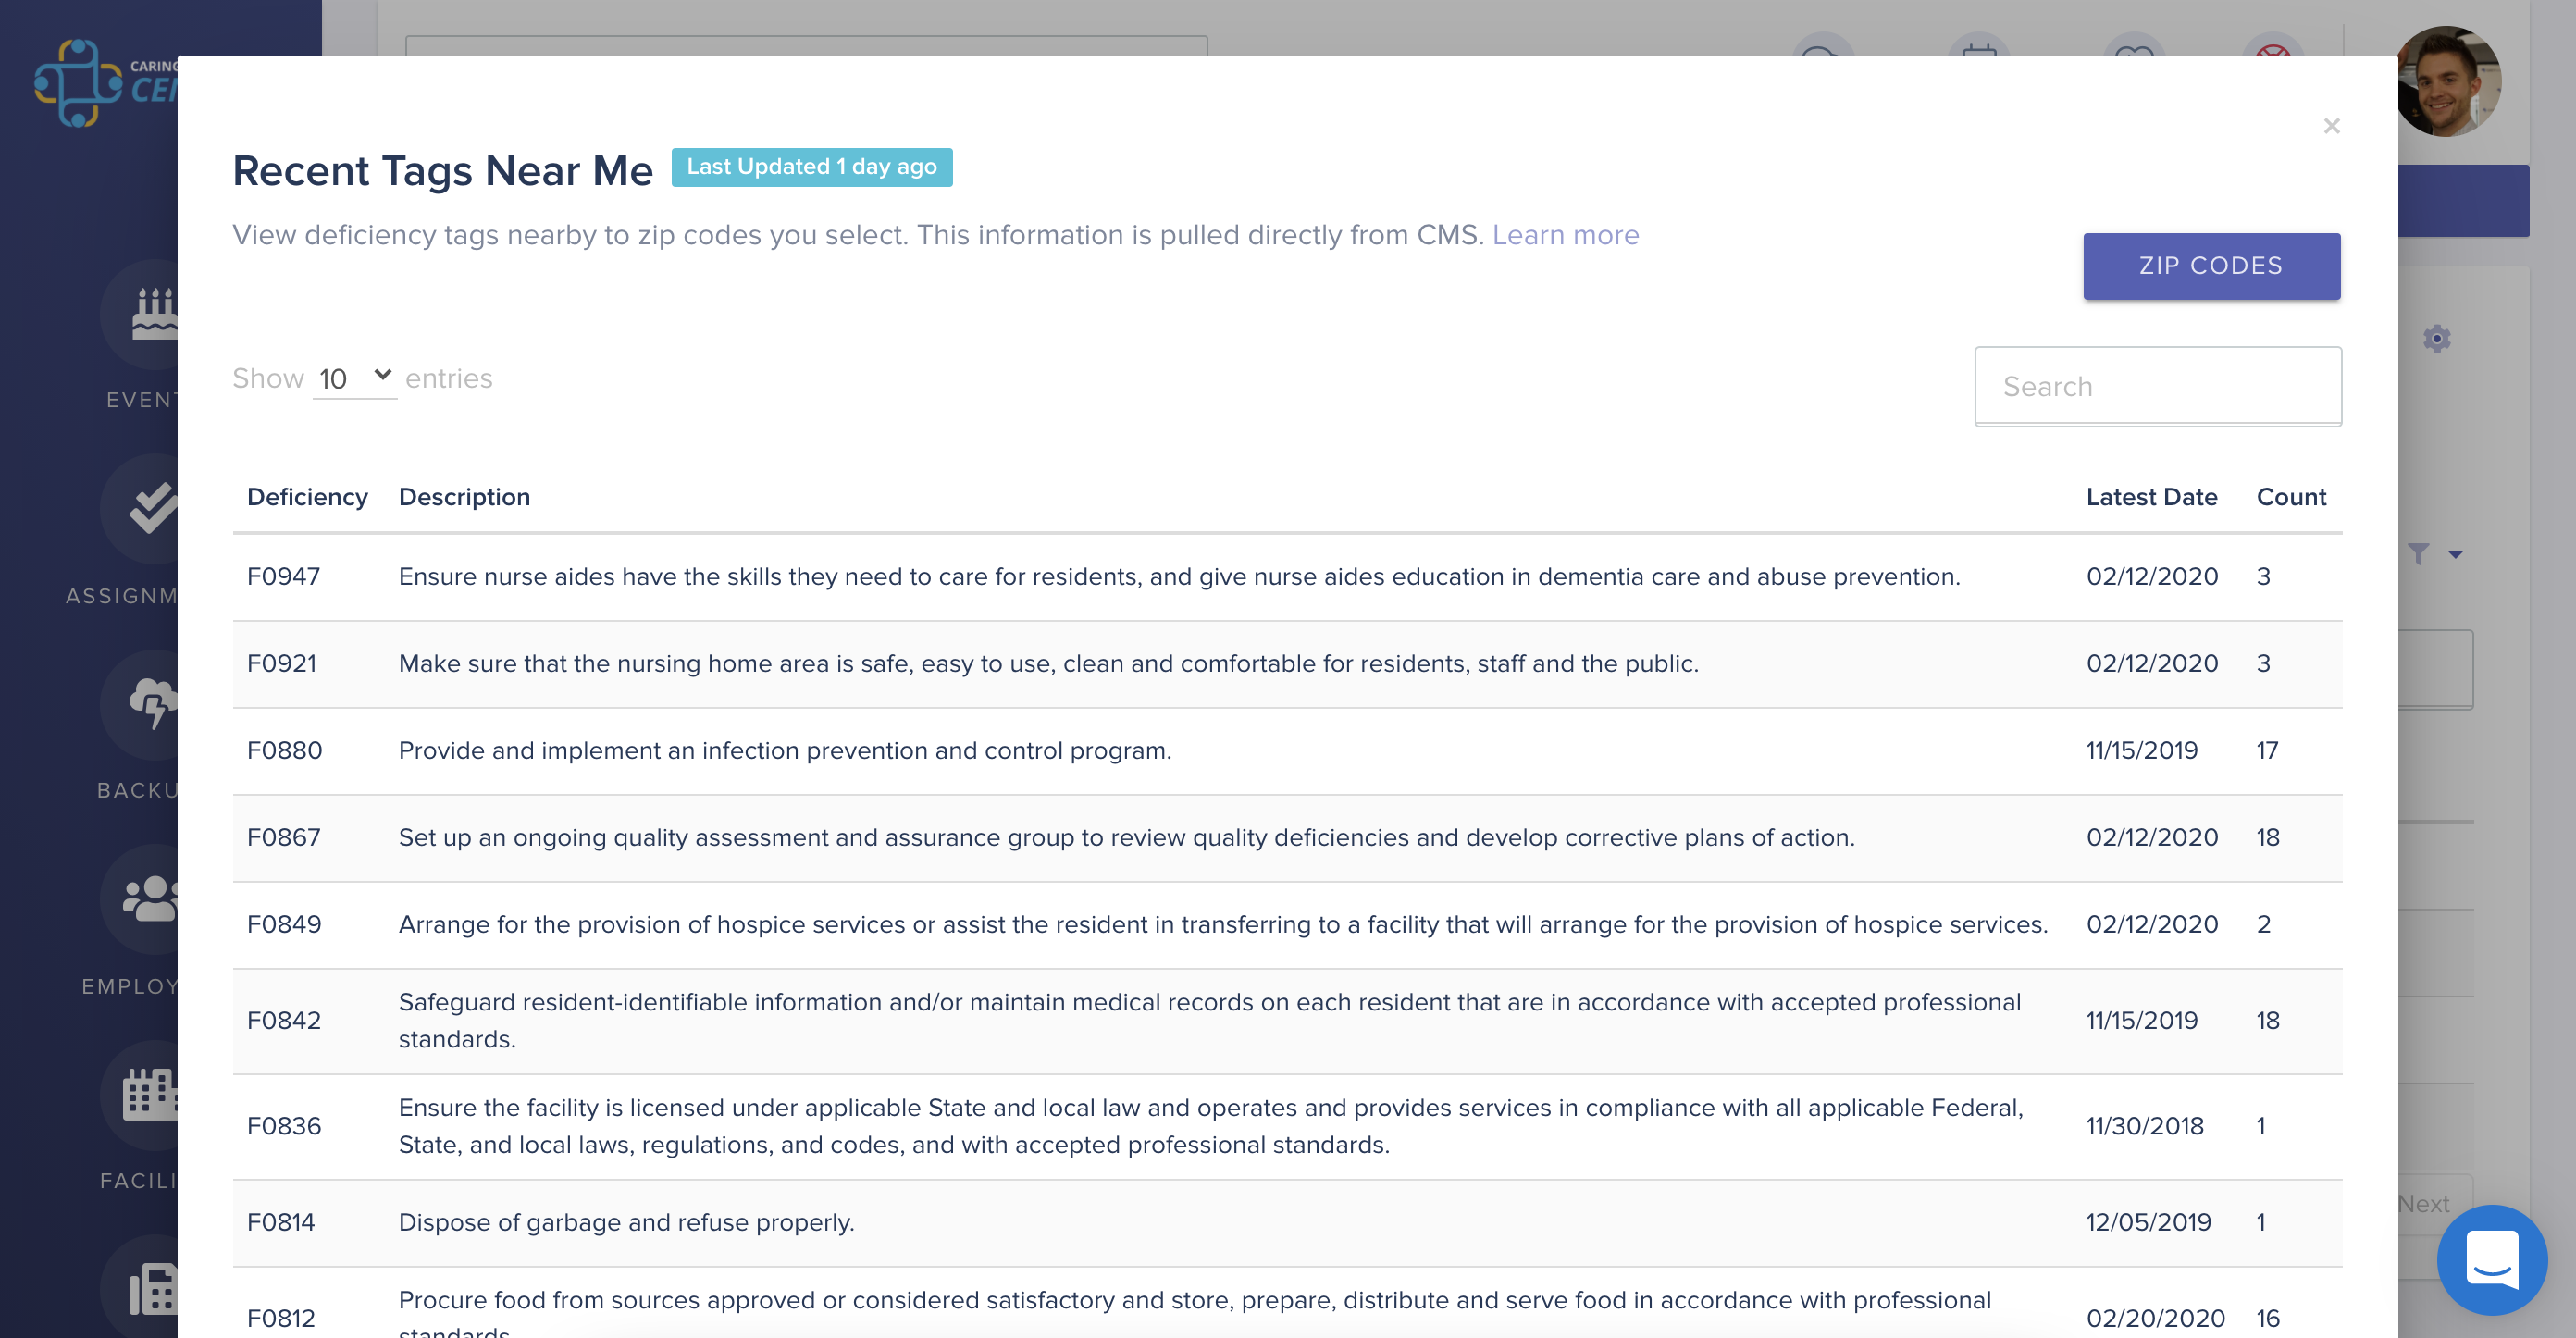Sort table by Deficiency column
This screenshot has width=2576, height=1338.
307,497
